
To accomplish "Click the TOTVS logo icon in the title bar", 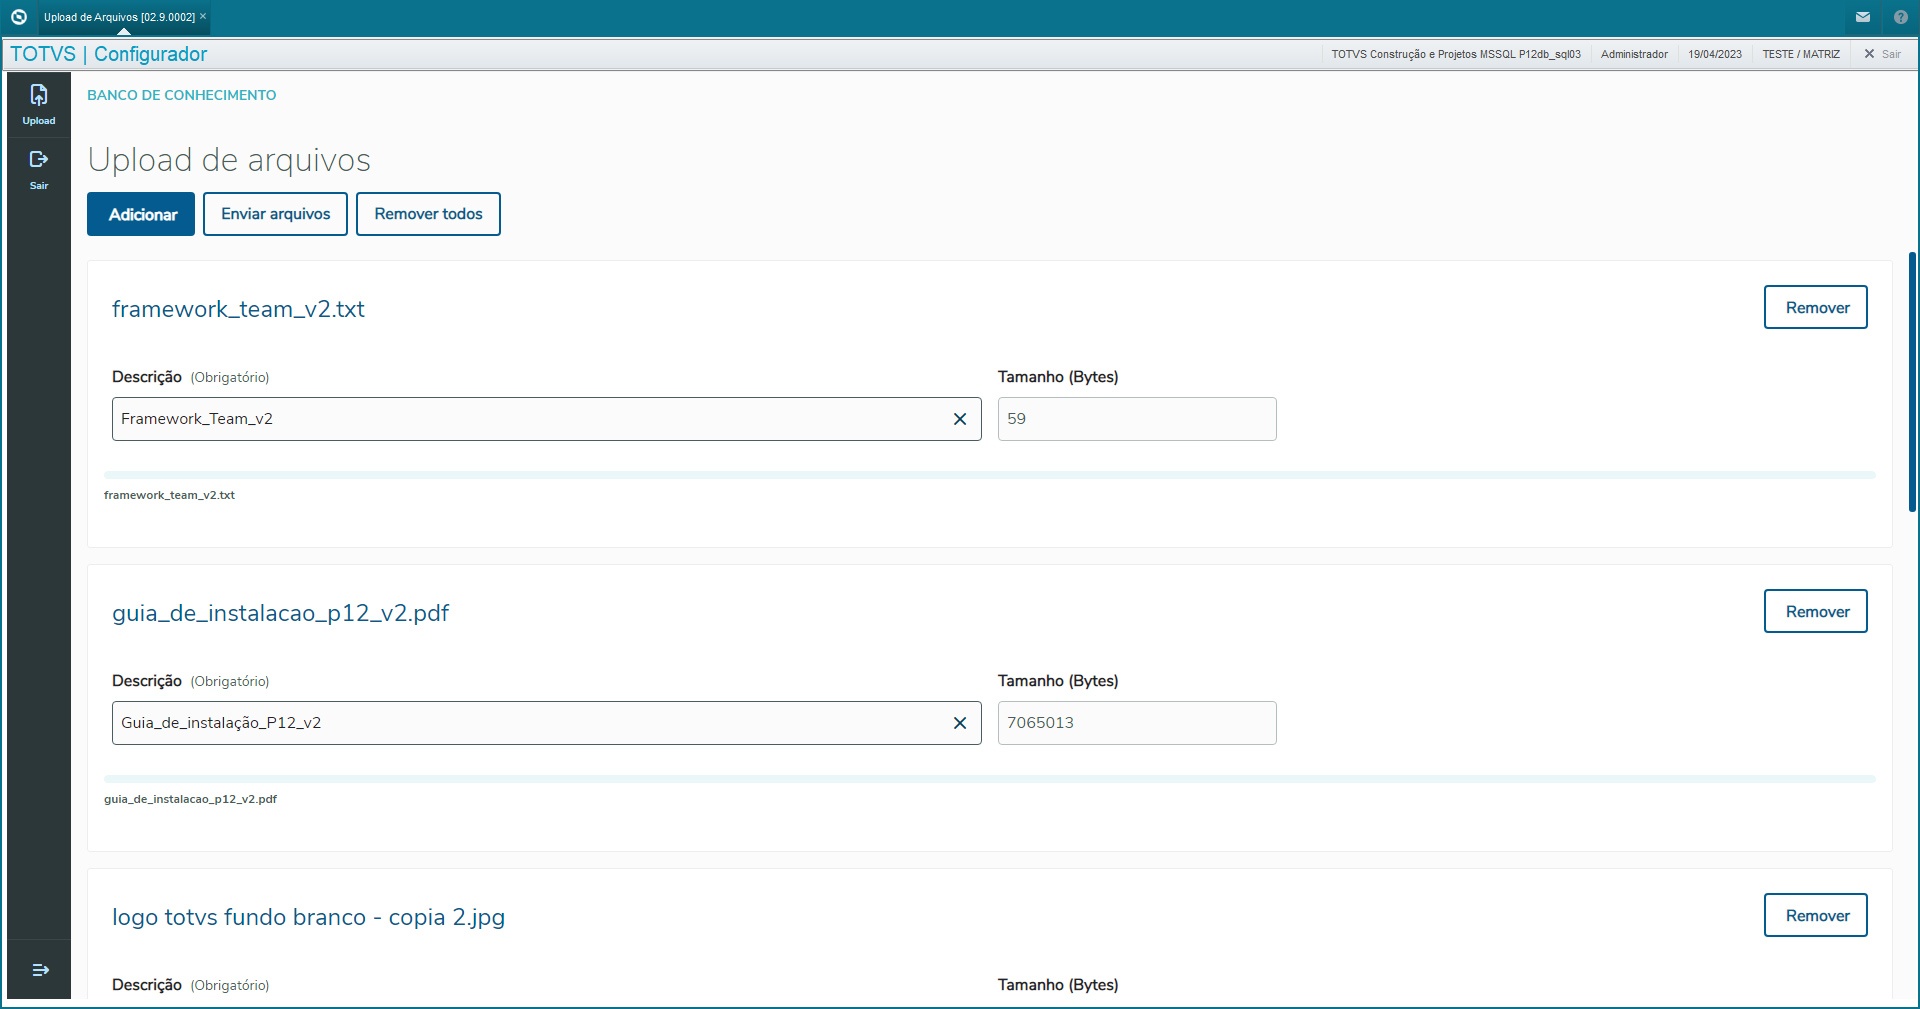I will tap(18, 17).
